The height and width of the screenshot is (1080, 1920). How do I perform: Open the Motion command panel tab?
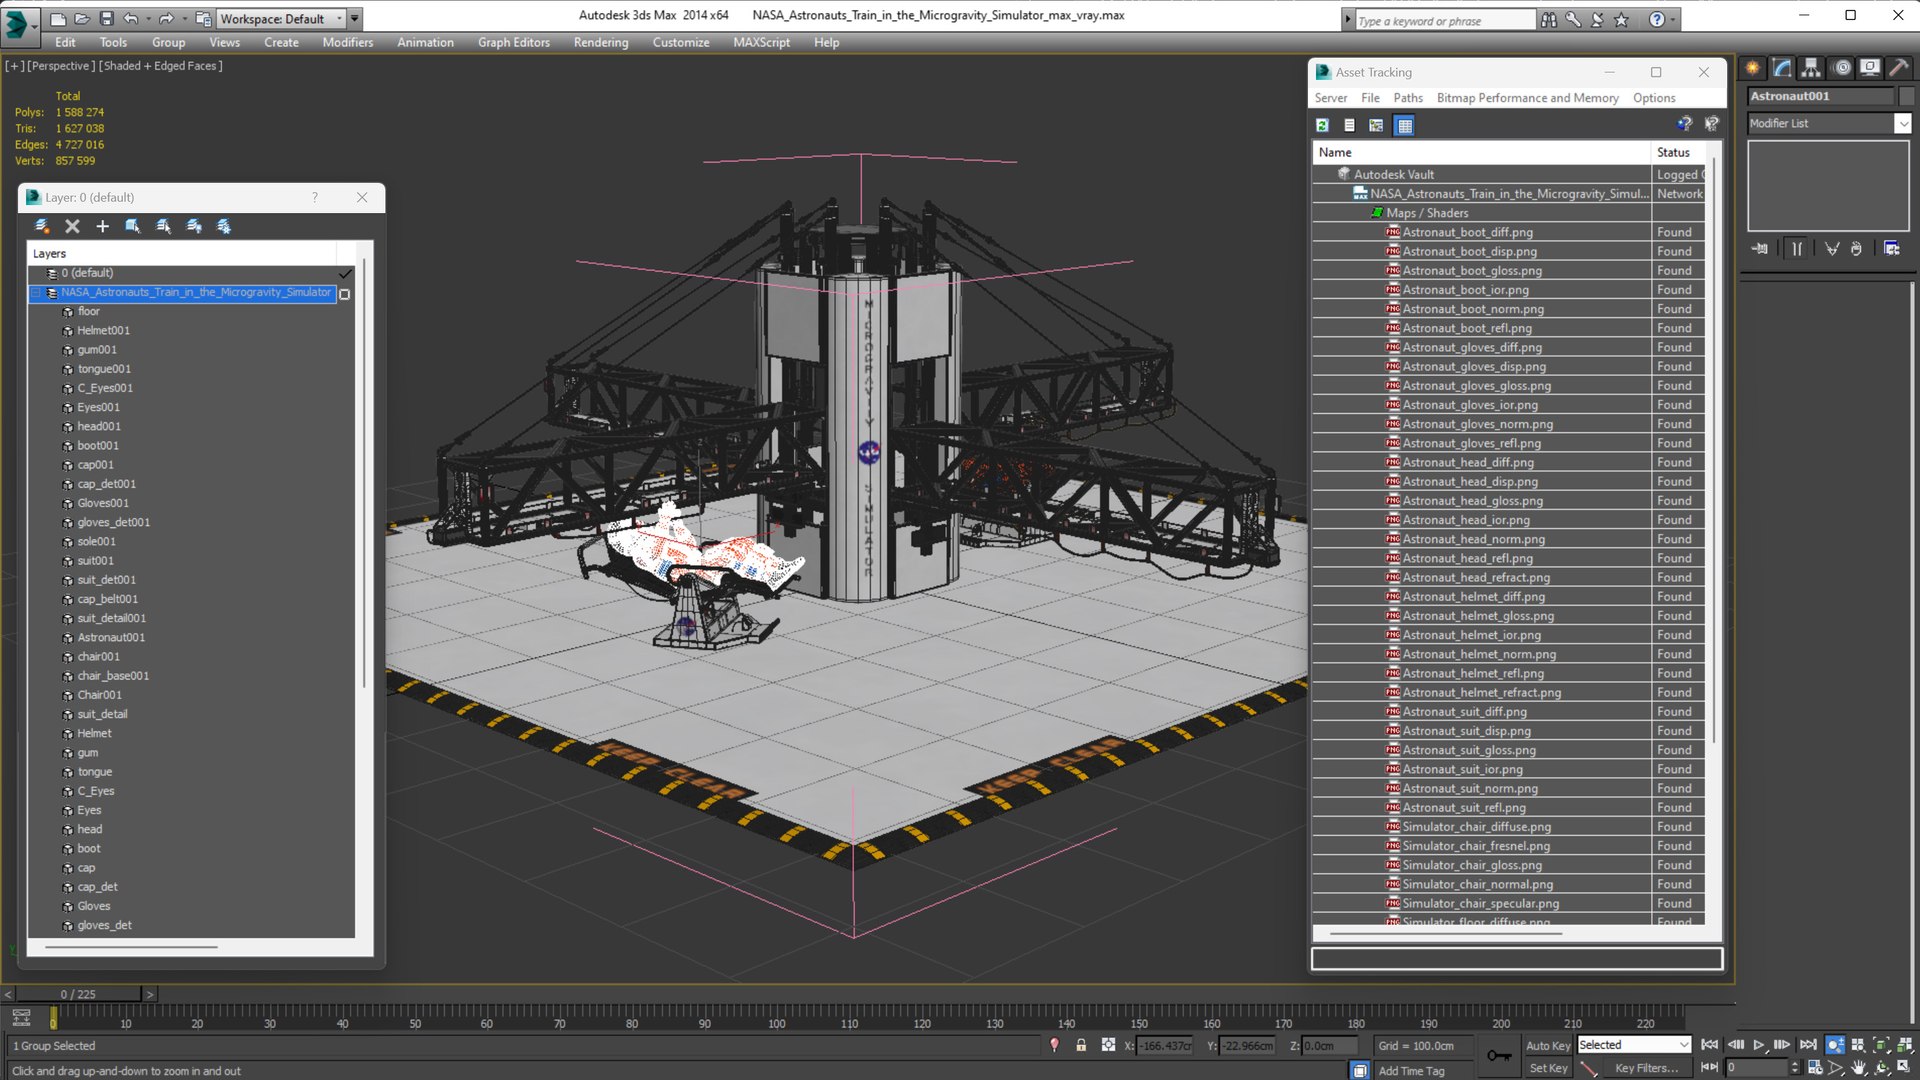(1842, 68)
